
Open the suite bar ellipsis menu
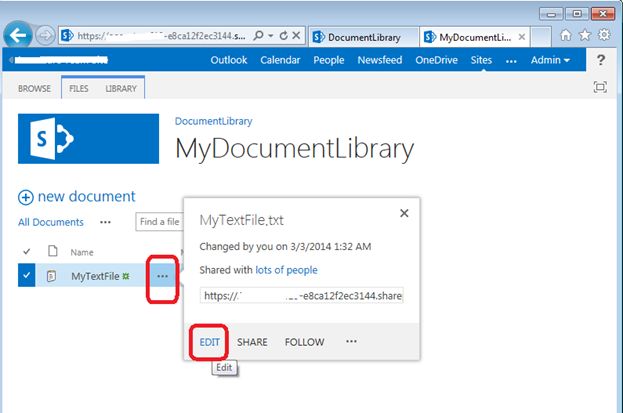pos(511,61)
